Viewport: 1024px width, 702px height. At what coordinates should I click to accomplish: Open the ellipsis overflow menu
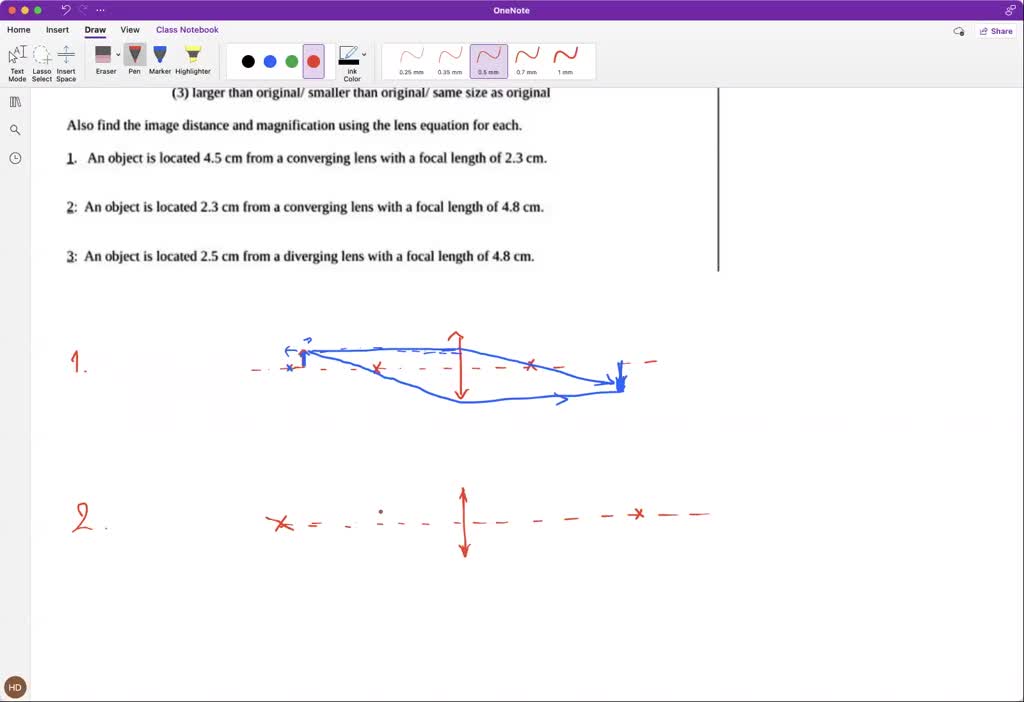coord(99,9)
